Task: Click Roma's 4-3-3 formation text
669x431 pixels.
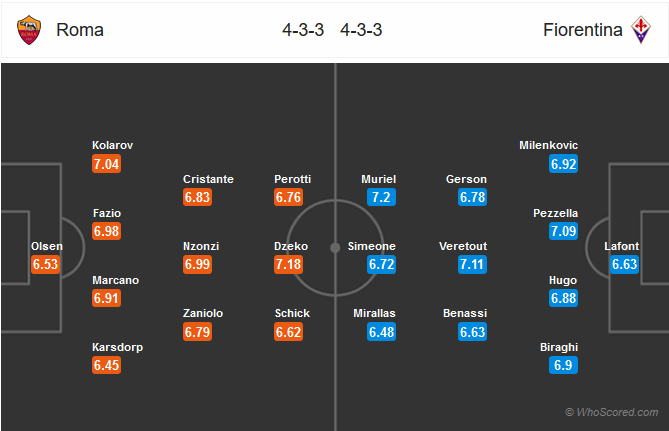Action: click(x=303, y=30)
